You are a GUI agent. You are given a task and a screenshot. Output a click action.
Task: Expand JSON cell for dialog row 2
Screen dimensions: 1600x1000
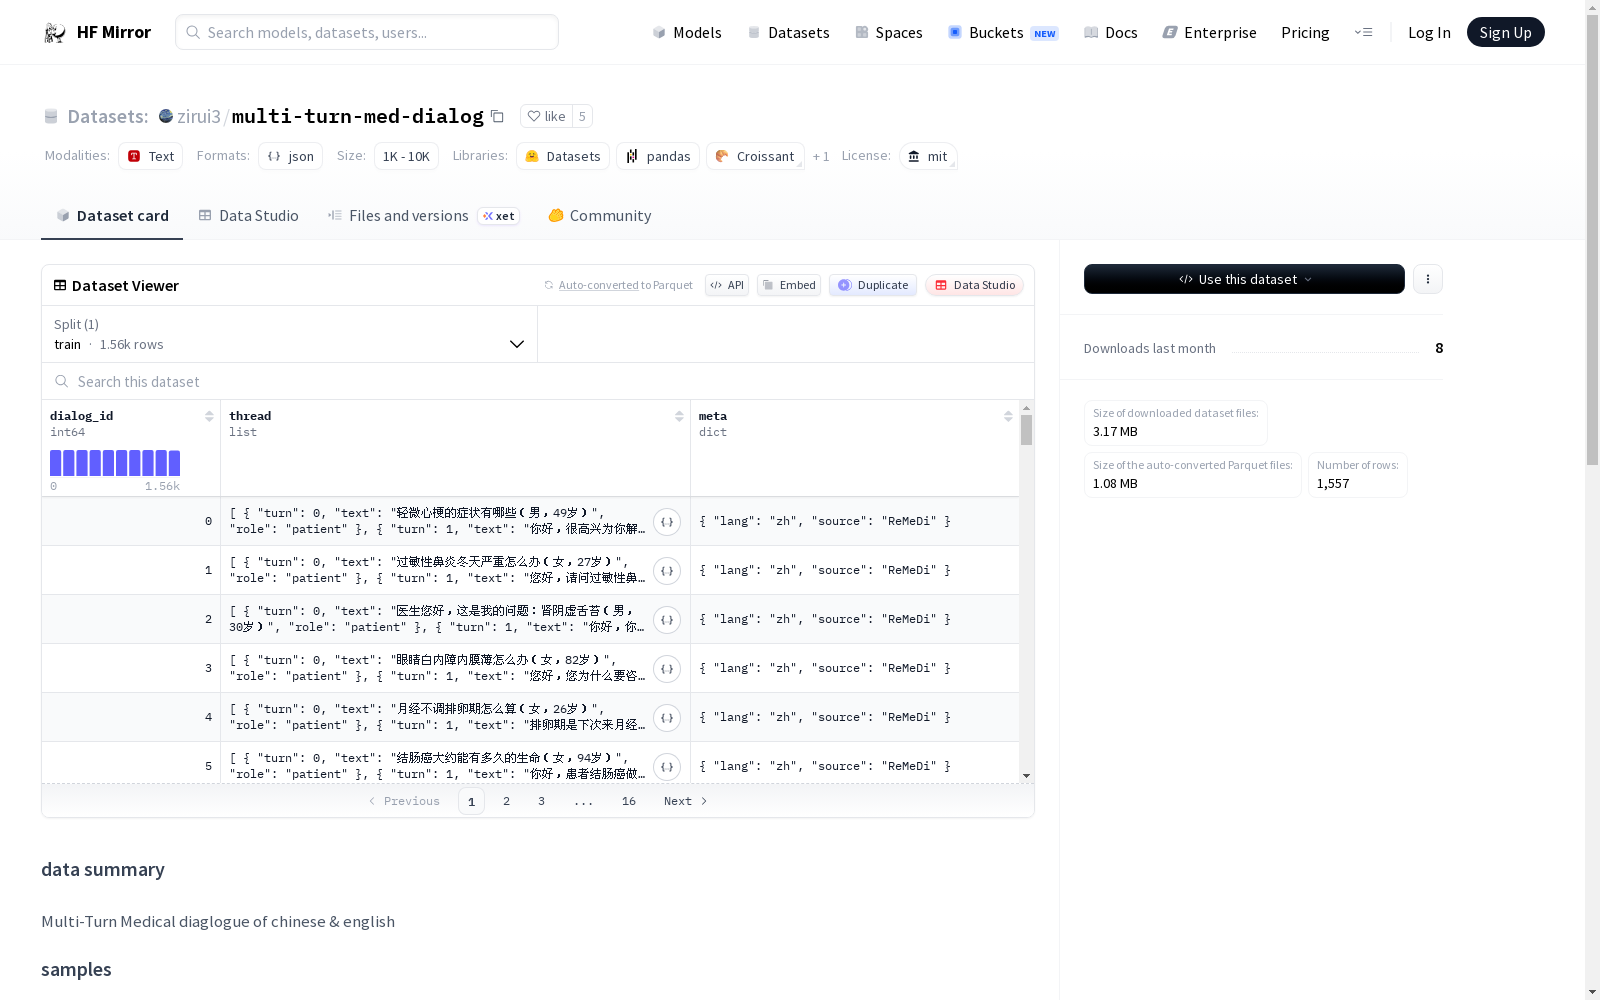click(667, 620)
